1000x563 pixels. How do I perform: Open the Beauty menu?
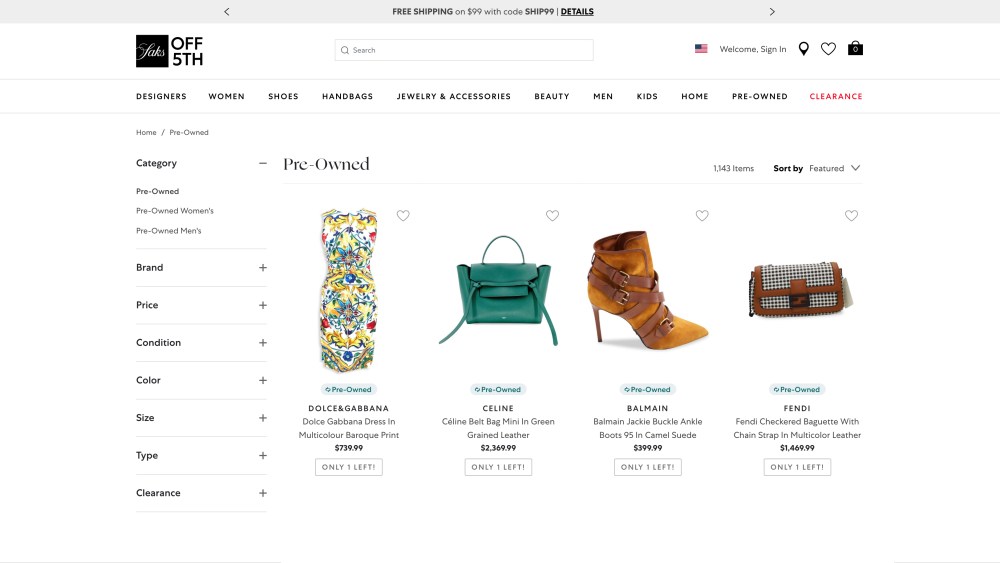(552, 96)
